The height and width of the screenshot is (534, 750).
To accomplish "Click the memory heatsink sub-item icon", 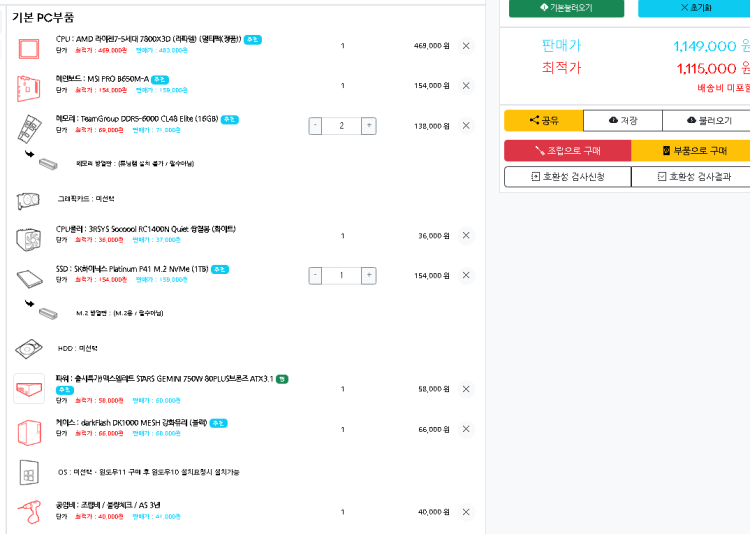I will pos(48,164).
